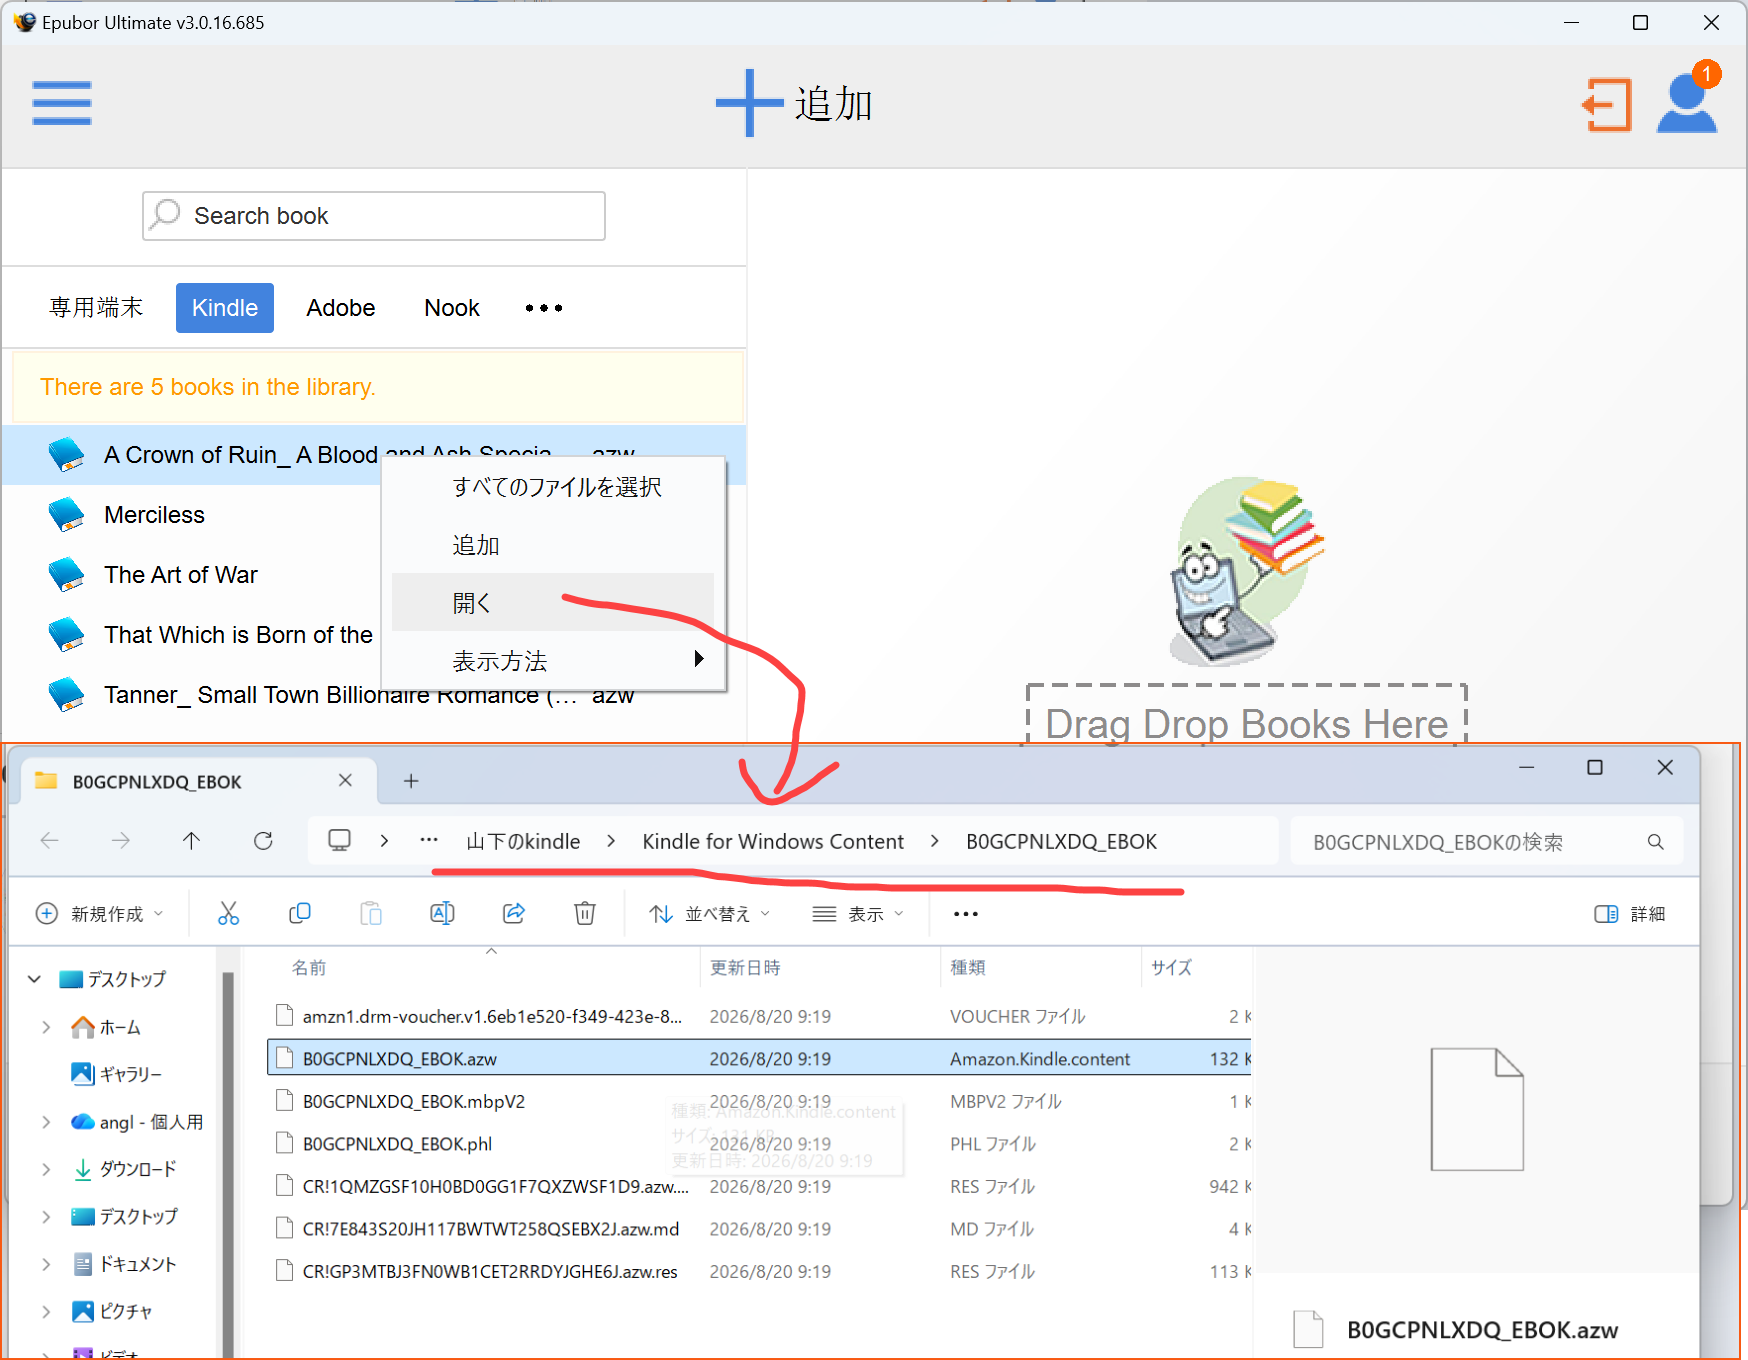Go forward in Explorer navigation
This screenshot has width=1748, height=1360.
(121, 841)
